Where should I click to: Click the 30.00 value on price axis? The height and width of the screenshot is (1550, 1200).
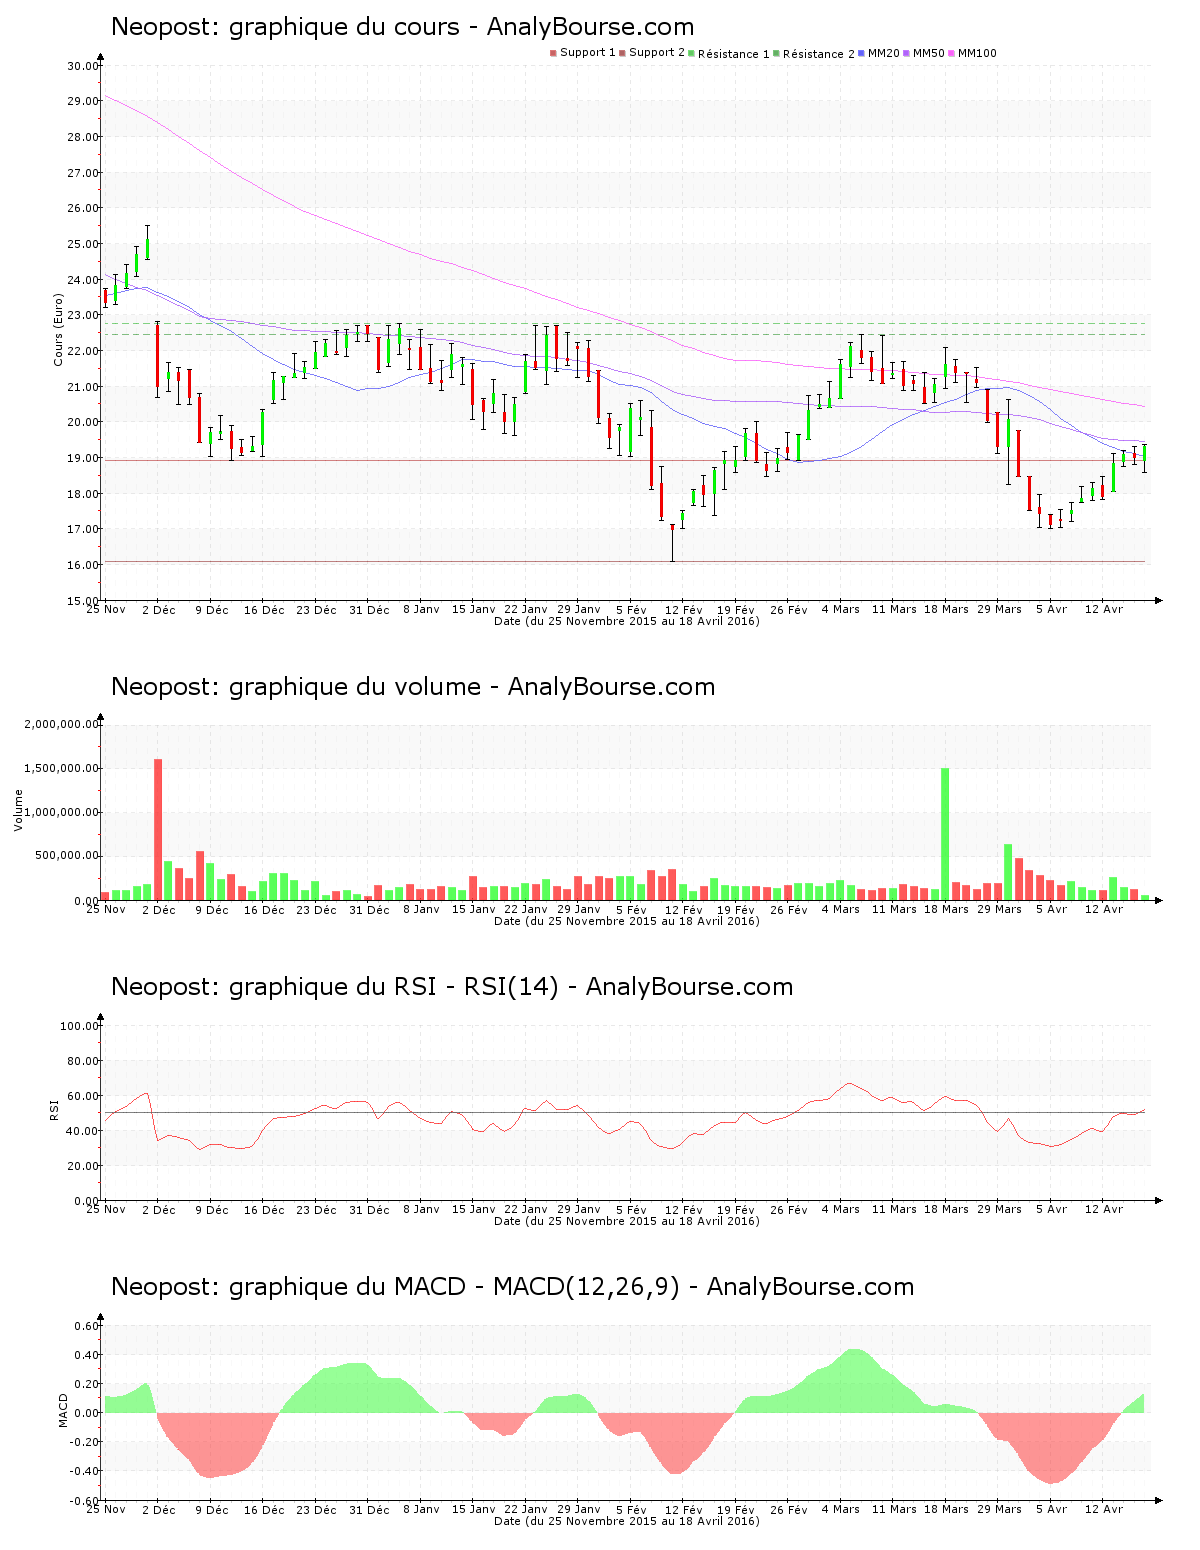point(83,66)
